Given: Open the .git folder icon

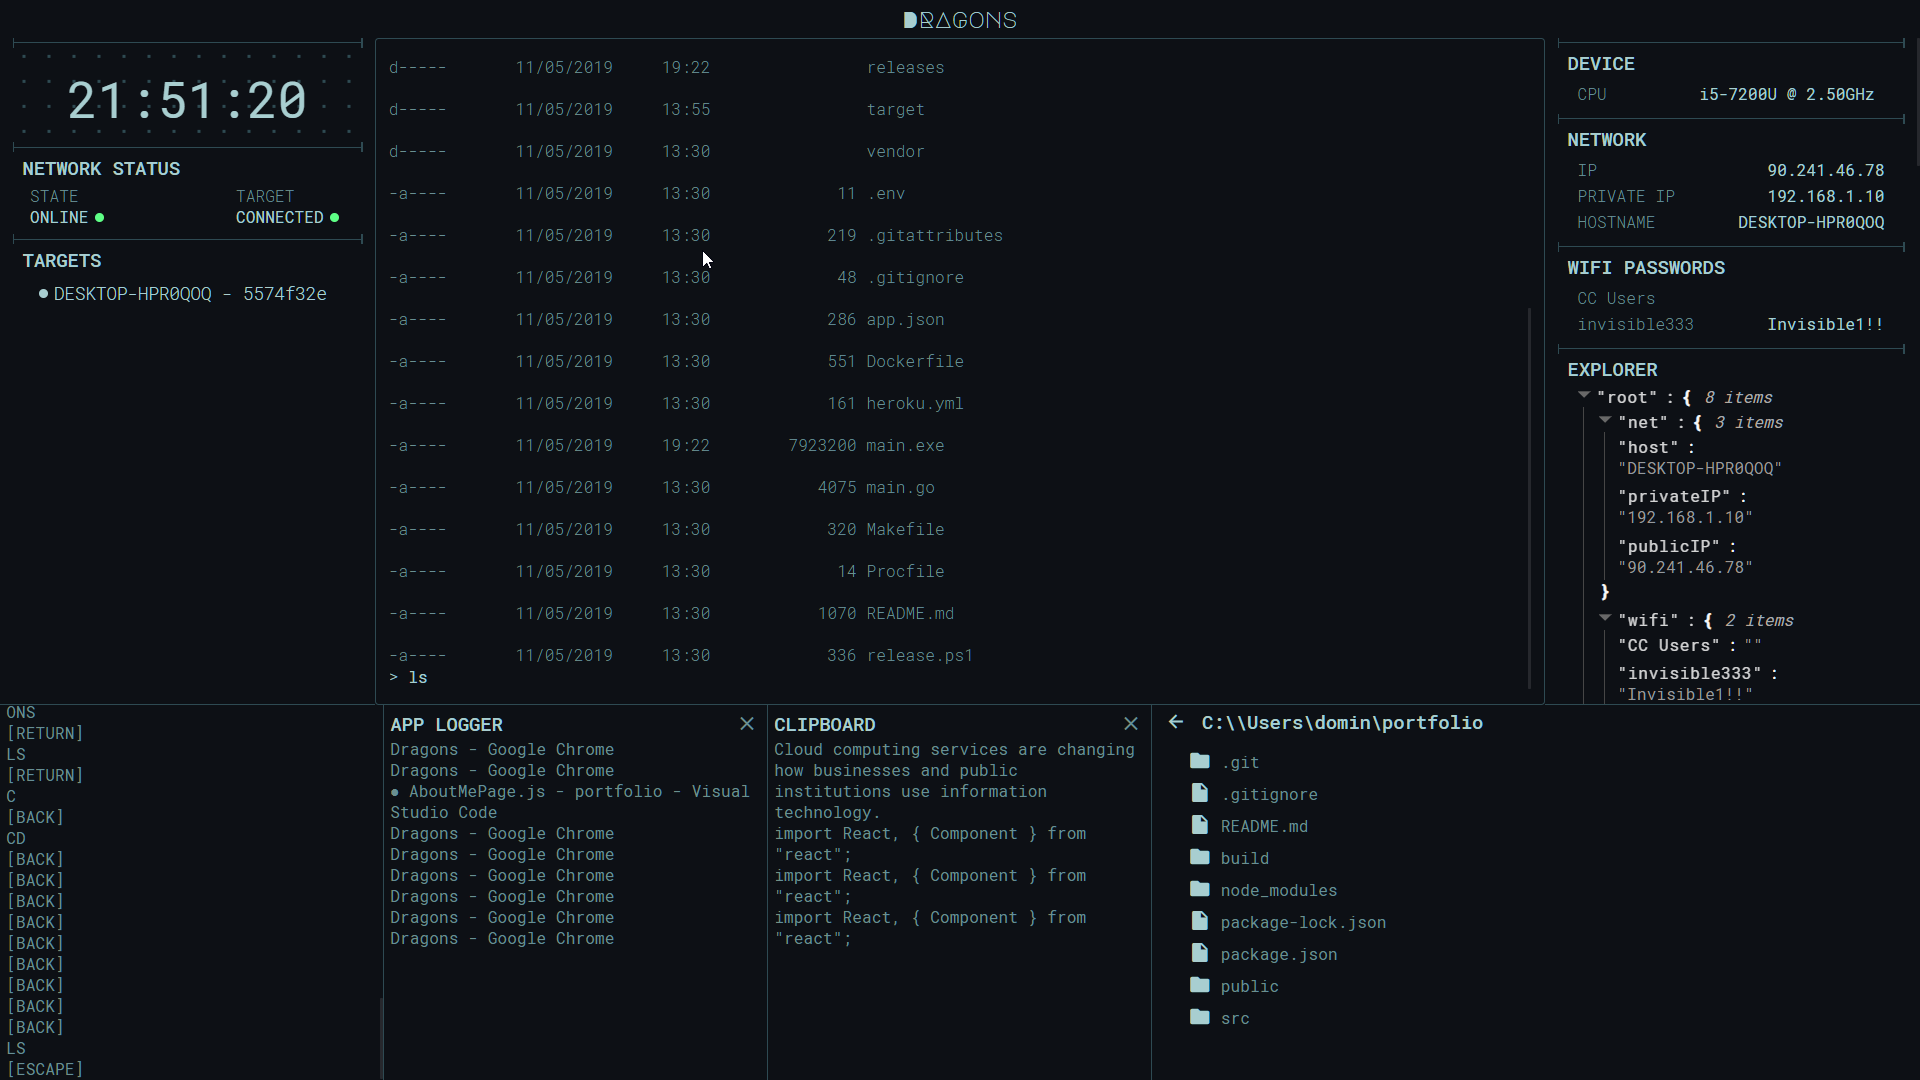Looking at the screenshot, I should pos(1200,762).
